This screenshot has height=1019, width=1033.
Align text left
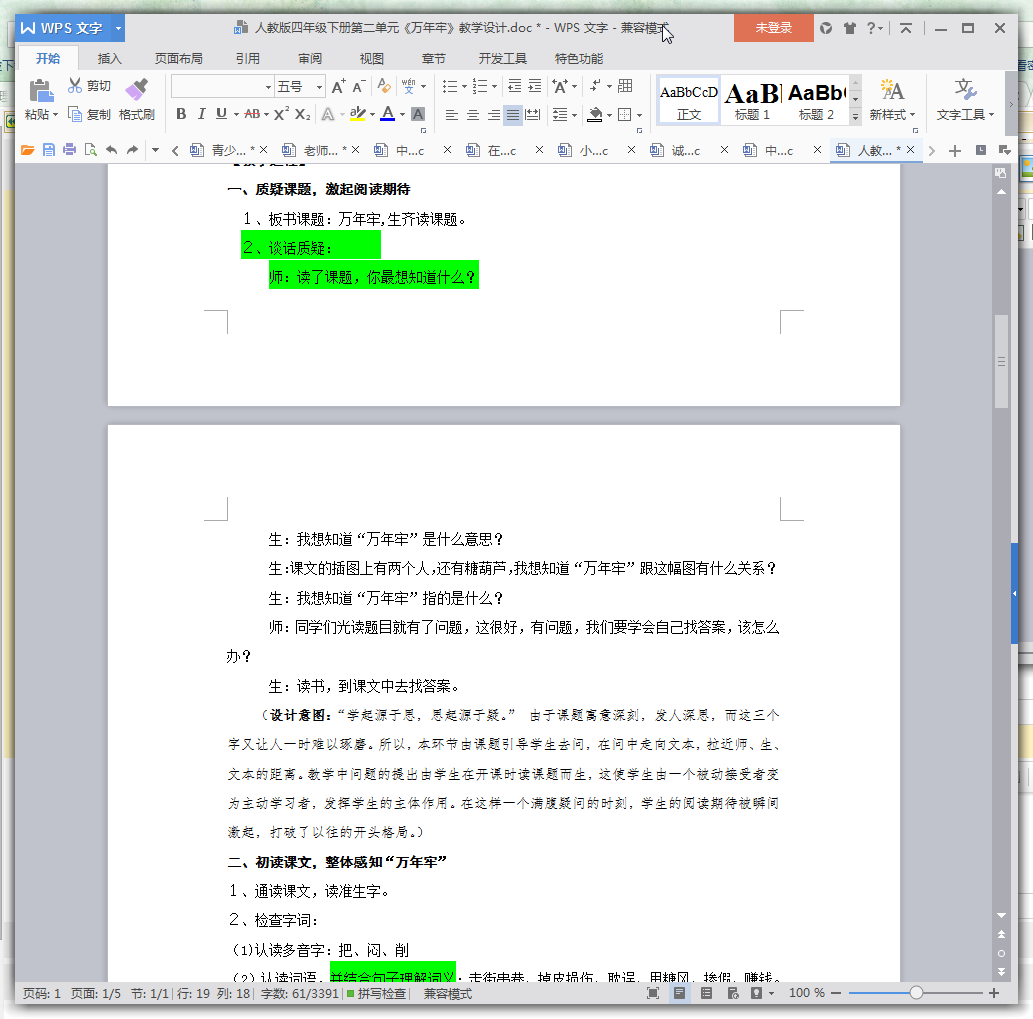(451, 115)
